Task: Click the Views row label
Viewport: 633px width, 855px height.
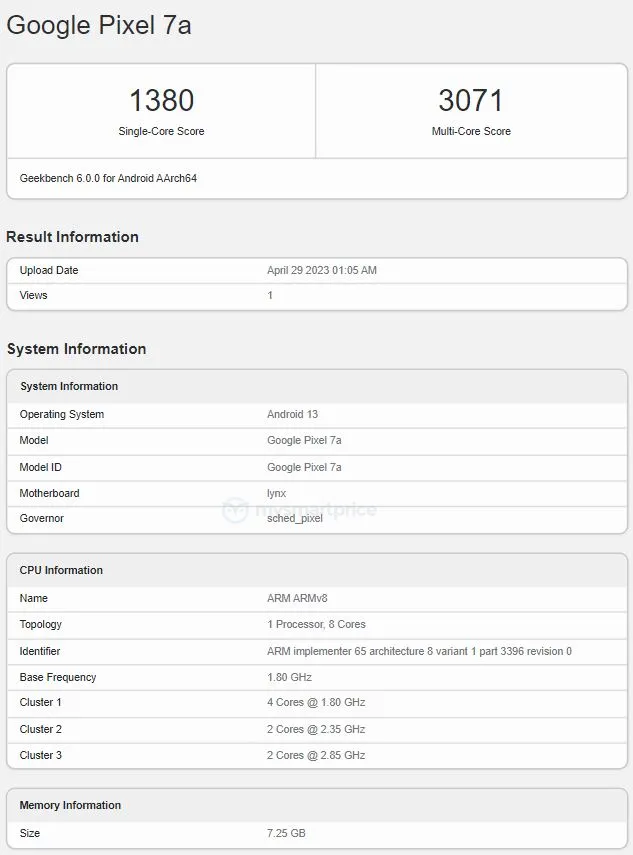Action: click(x=34, y=295)
